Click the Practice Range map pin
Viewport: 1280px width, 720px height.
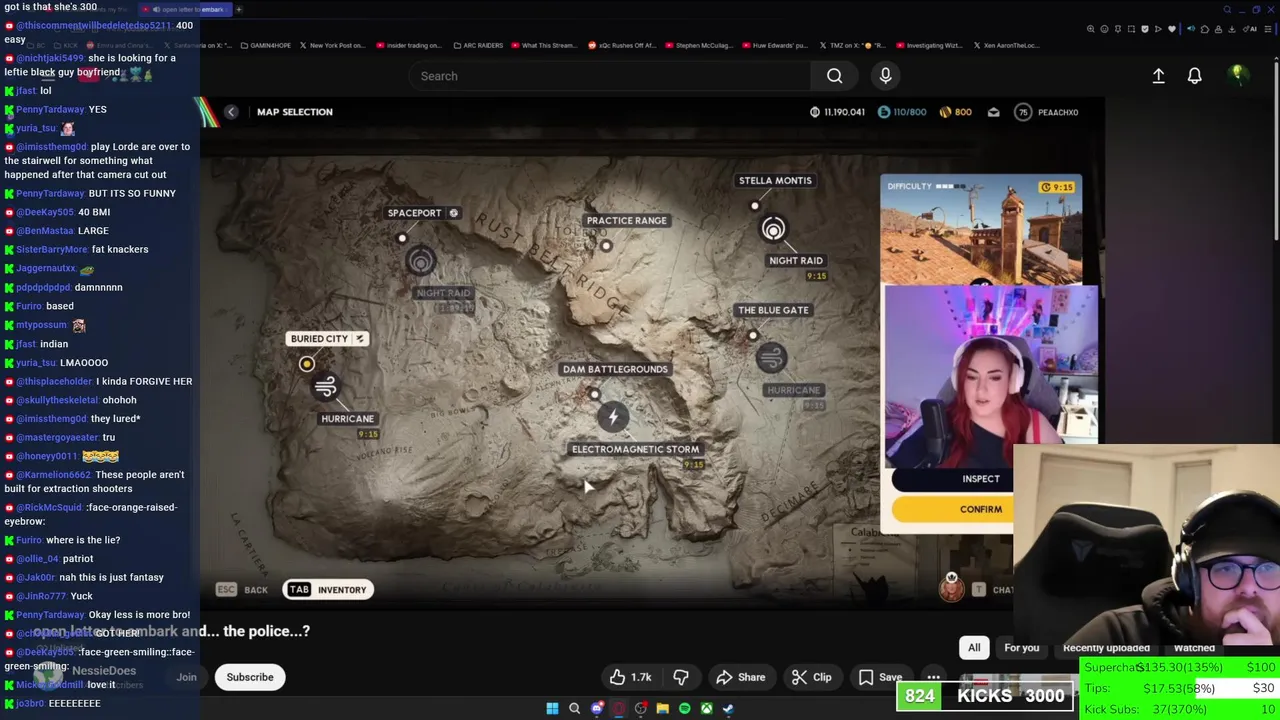[606, 245]
